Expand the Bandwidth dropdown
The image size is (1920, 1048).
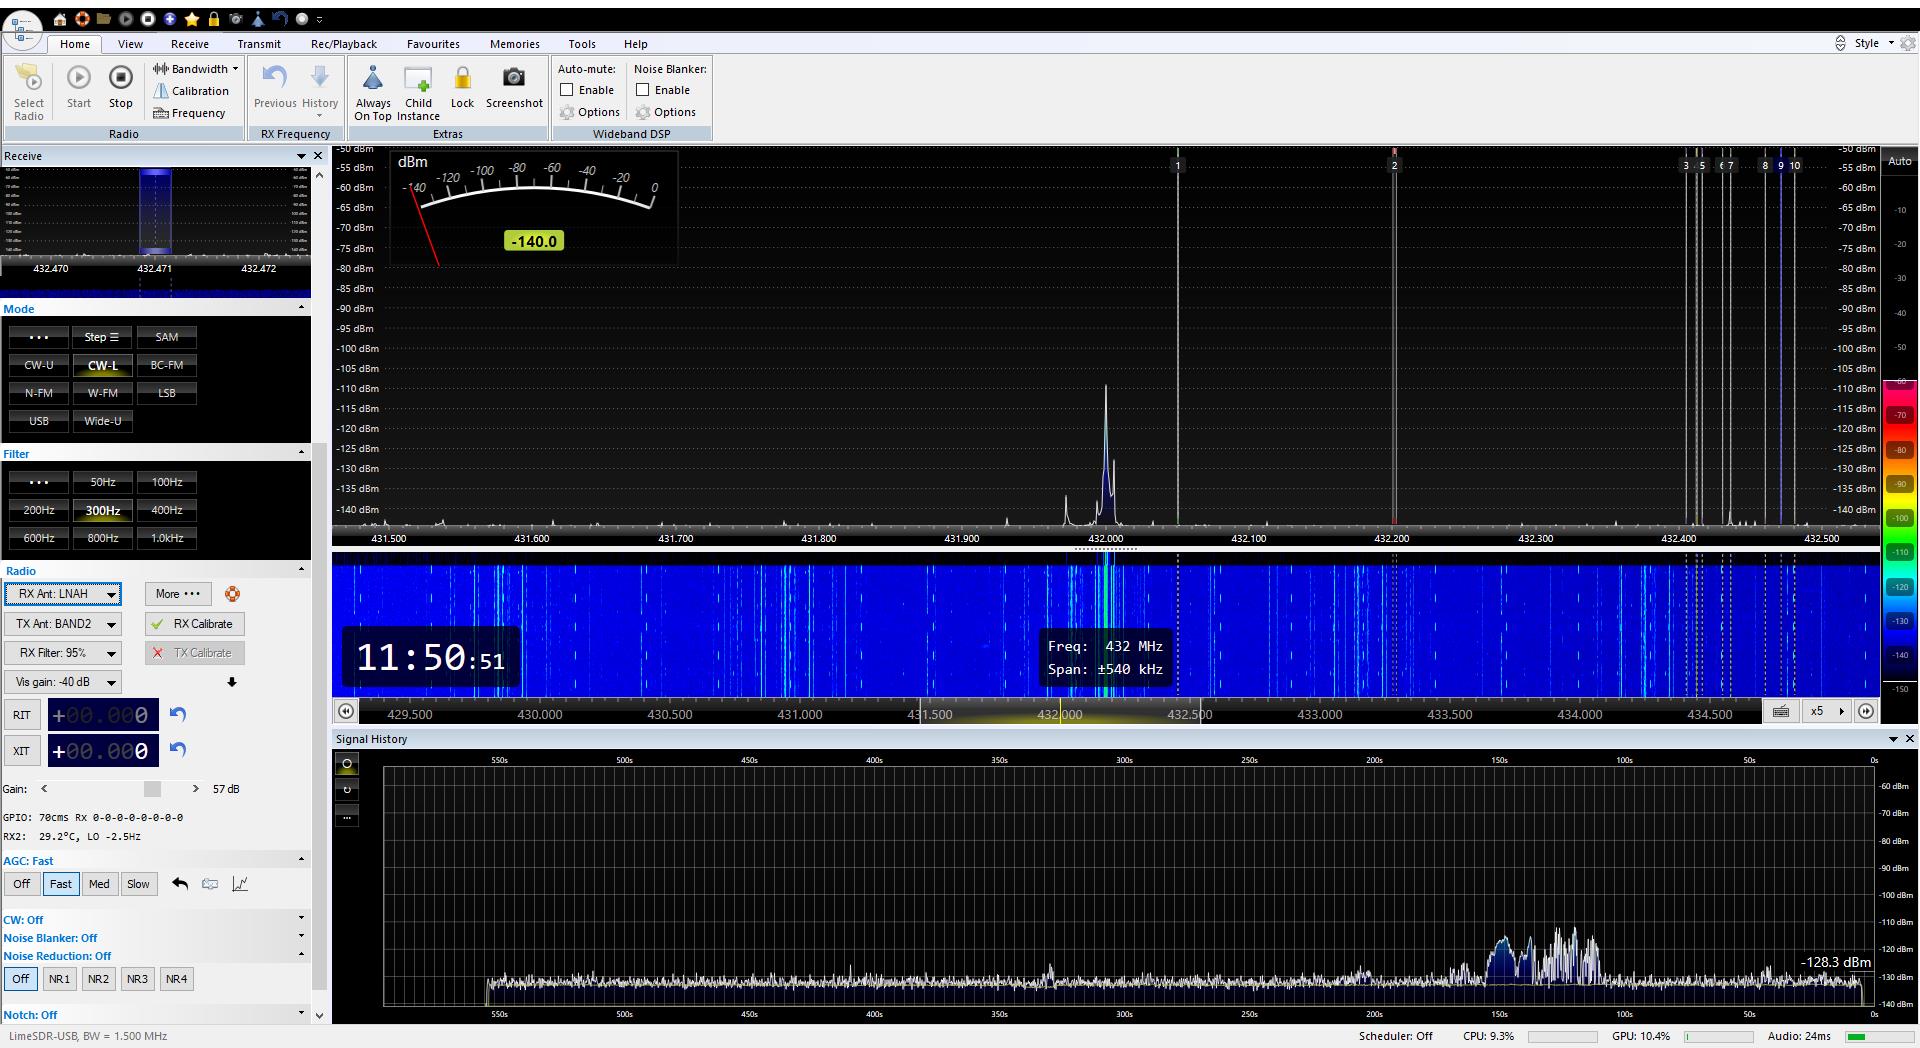point(196,69)
